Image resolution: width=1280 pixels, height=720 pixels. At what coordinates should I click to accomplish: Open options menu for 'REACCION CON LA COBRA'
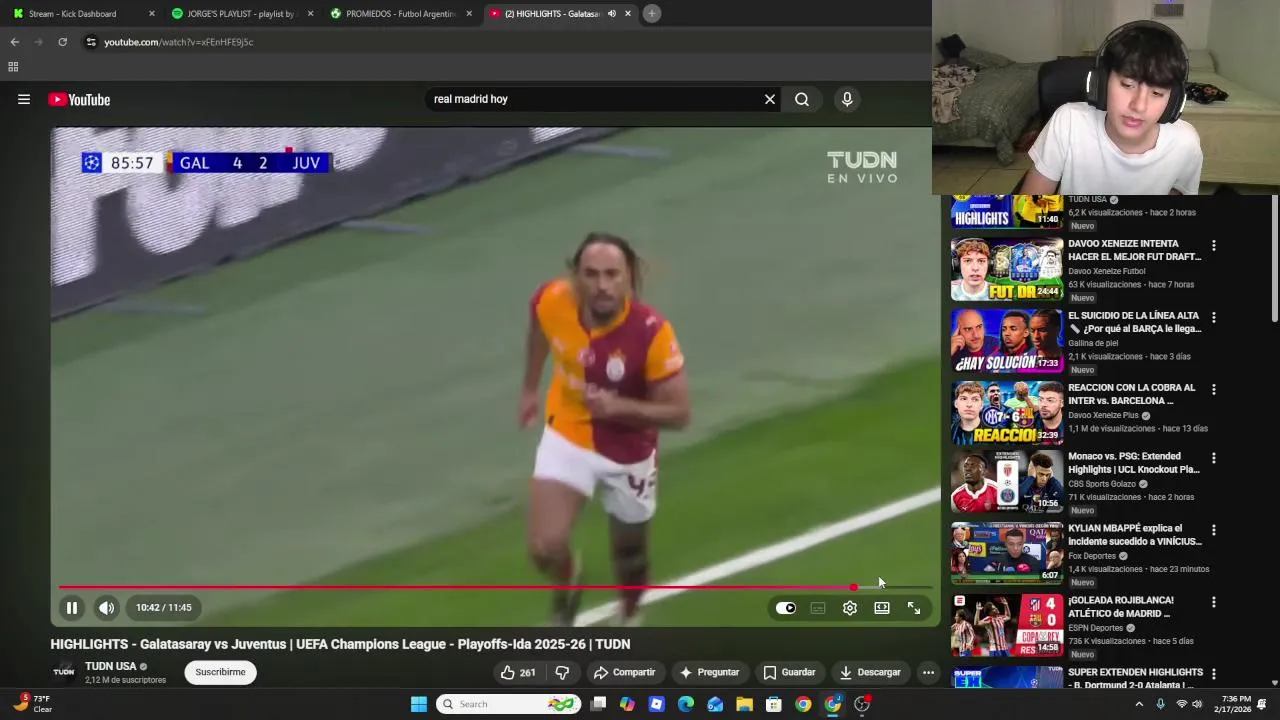(x=1214, y=390)
